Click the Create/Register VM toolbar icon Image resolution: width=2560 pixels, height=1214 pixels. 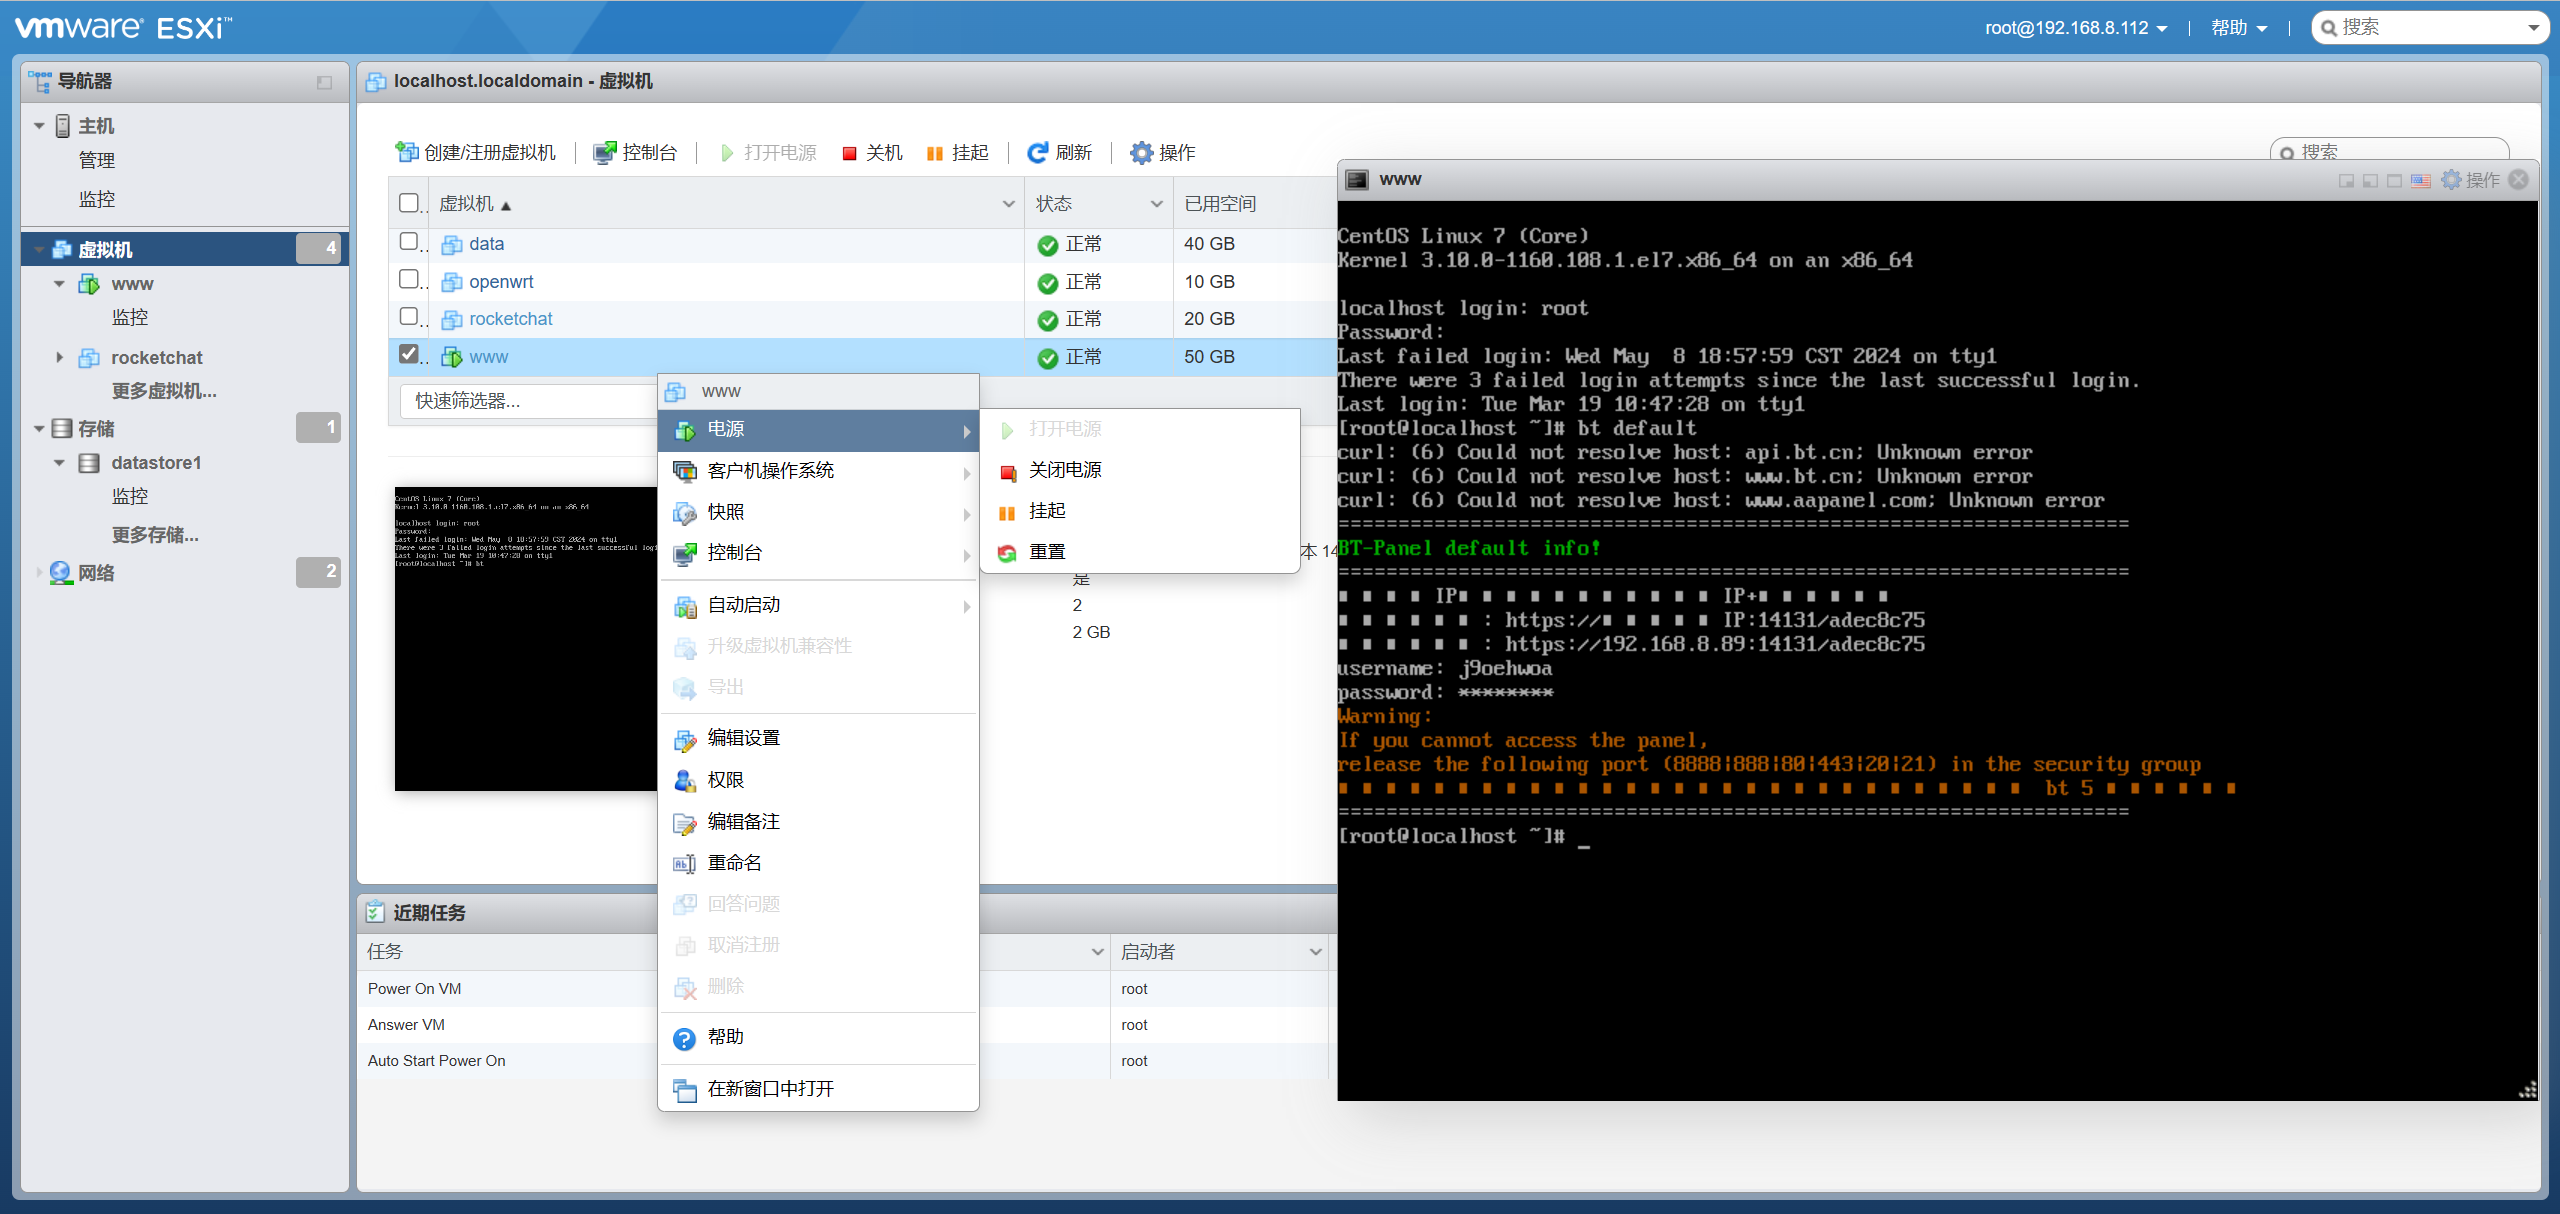[407, 152]
